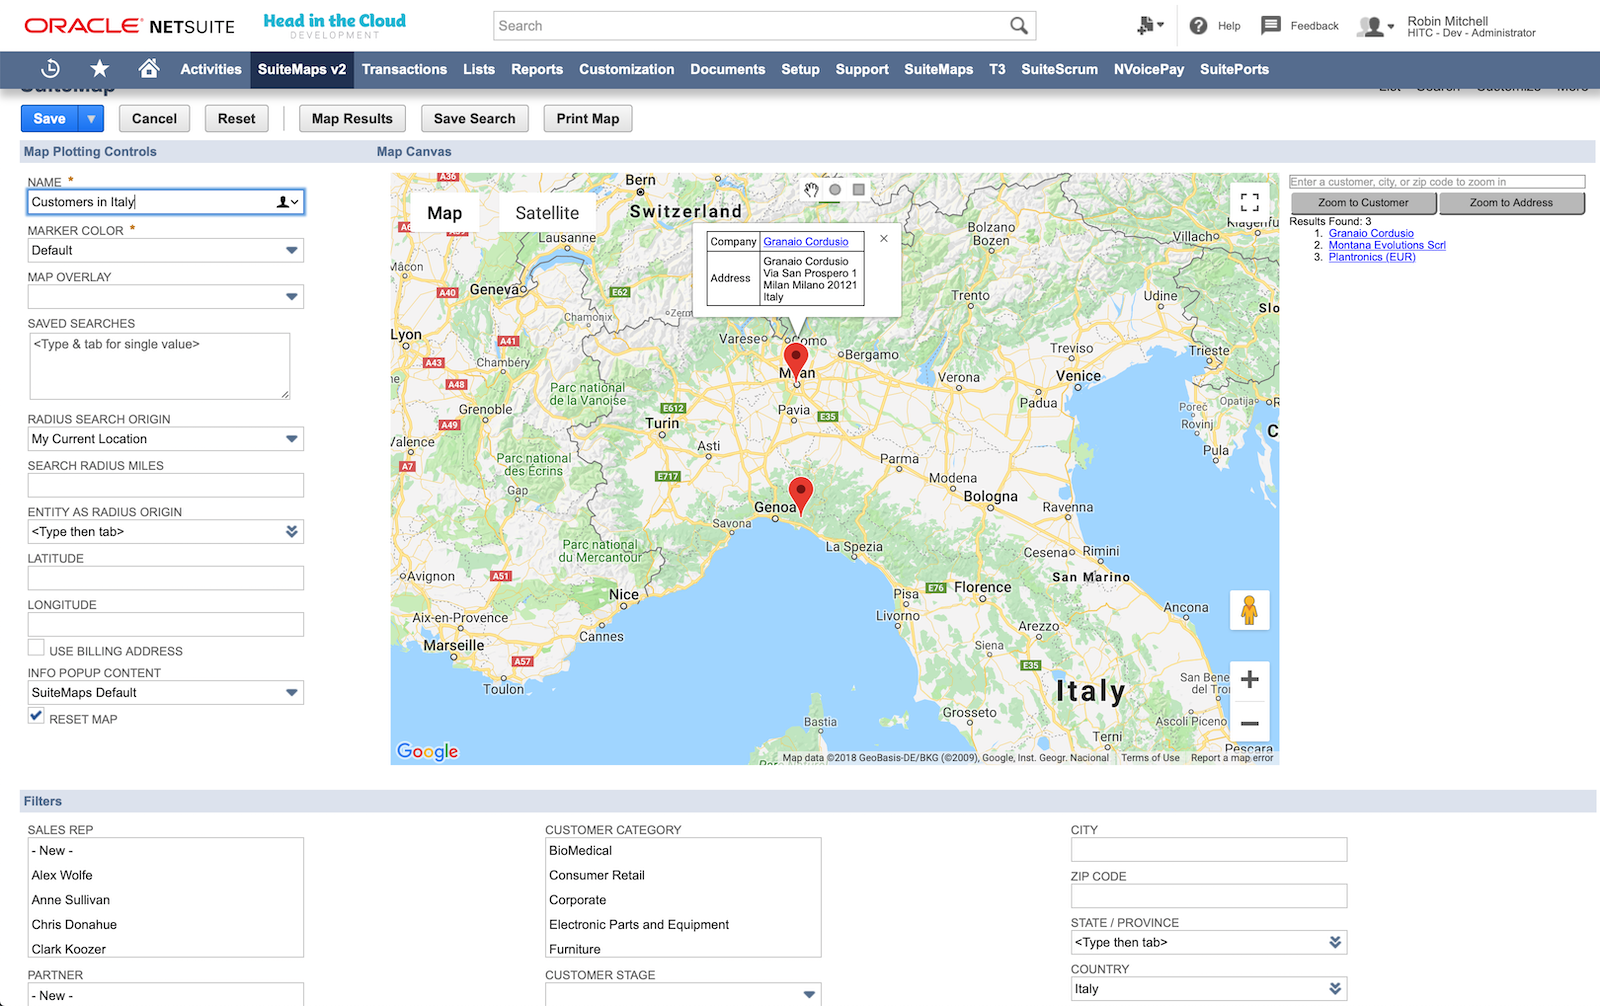Toggle Use Billing Address checkbox
Image resolution: width=1600 pixels, height=1006 pixels.
pos(36,648)
